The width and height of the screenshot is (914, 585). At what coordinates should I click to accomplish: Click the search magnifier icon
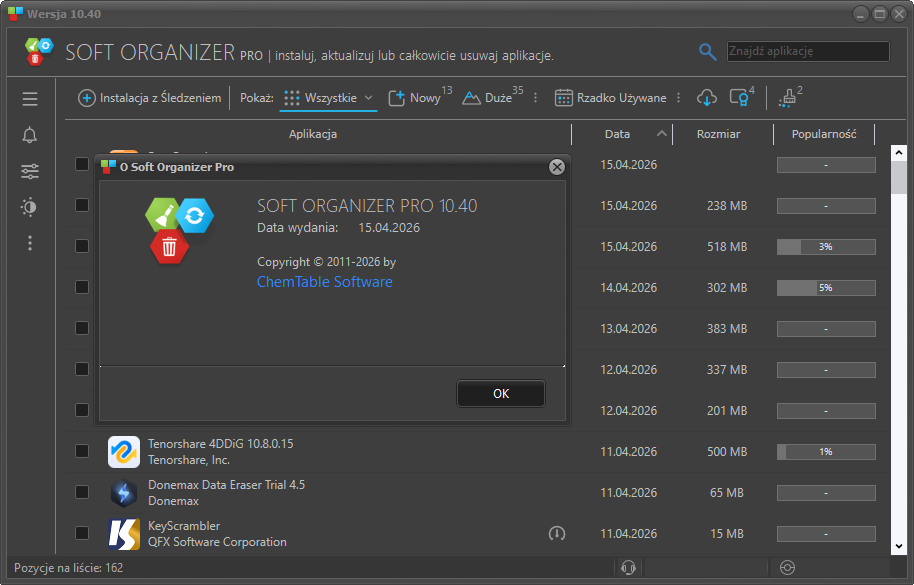[x=707, y=51]
